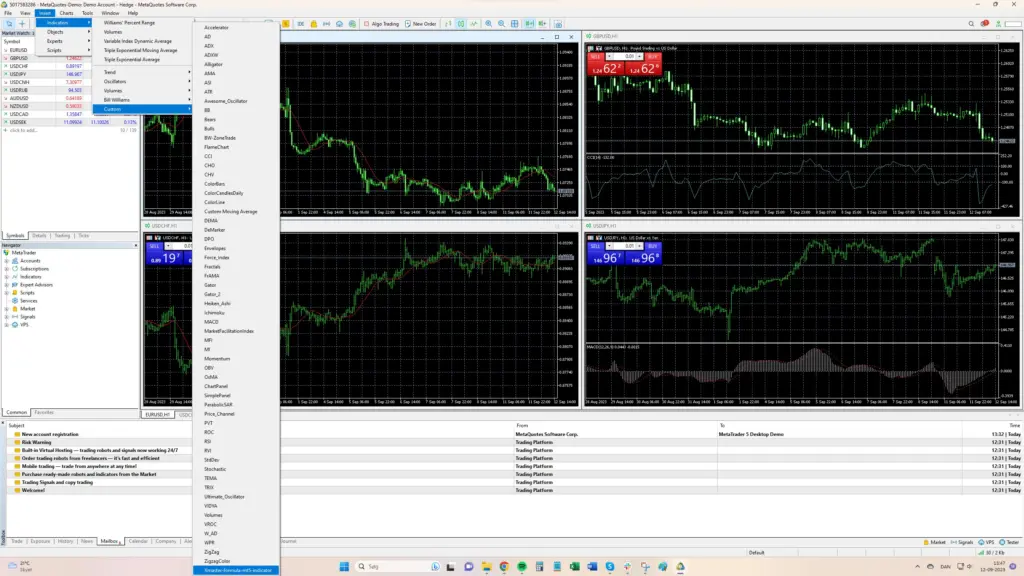Click the green account profile icon
This screenshot has width=1024, height=576.
coord(999,24)
